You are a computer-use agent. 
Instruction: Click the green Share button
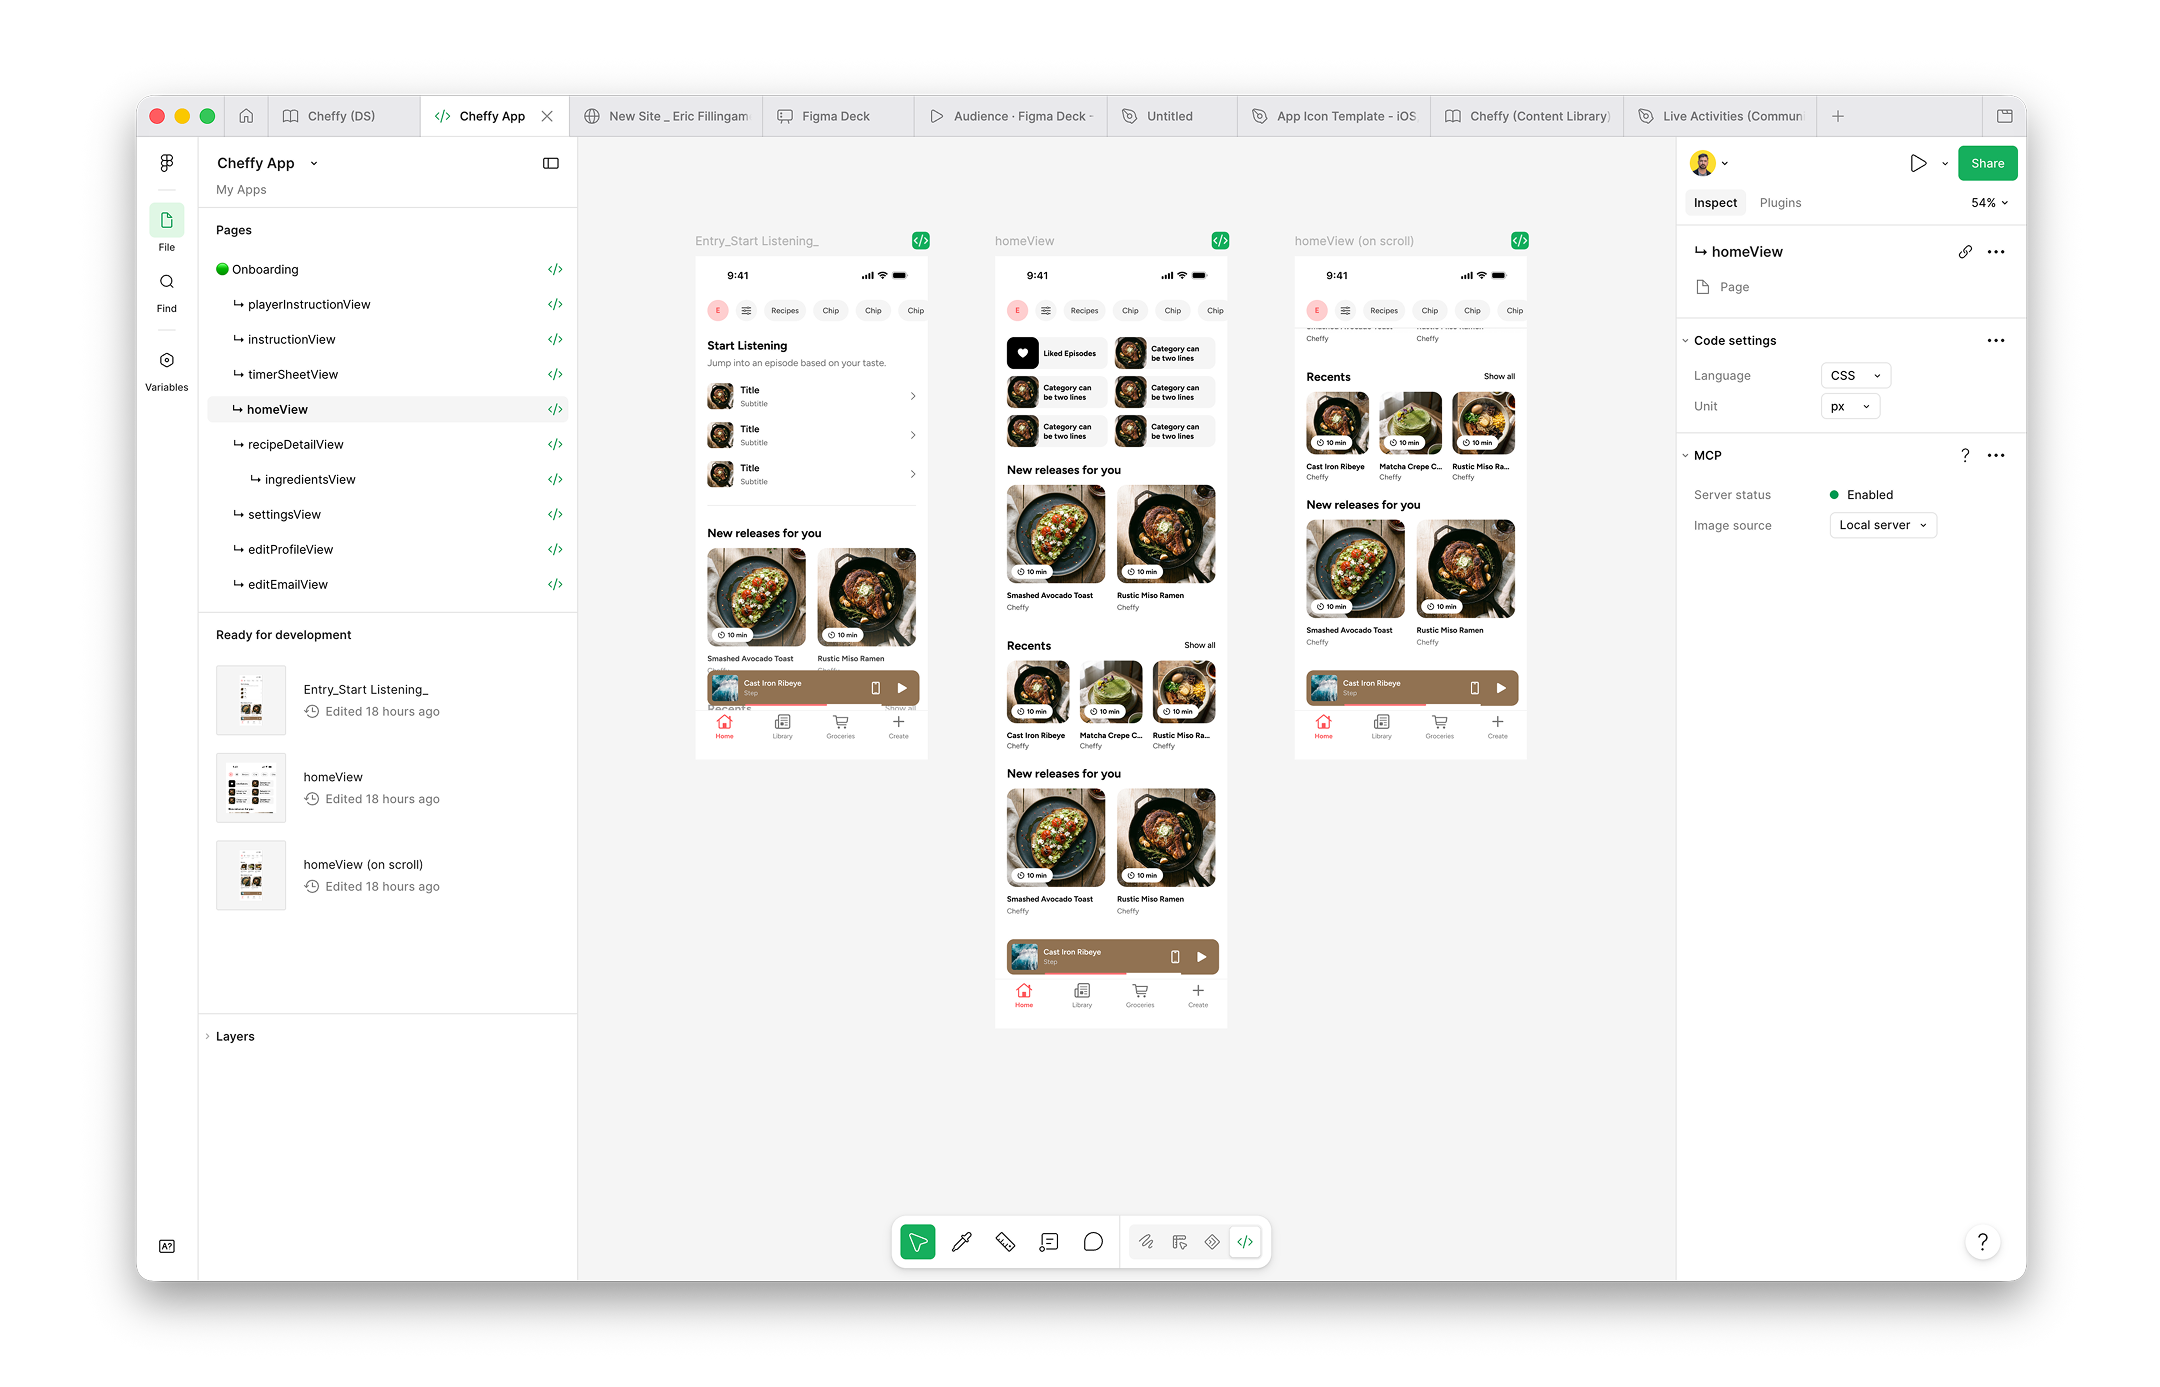pyautogui.click(x=1987, y=163)
